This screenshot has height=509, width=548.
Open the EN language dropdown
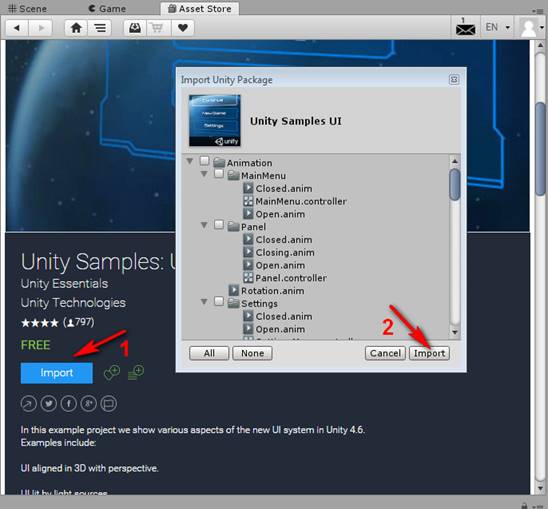click(x=498, y=27)
